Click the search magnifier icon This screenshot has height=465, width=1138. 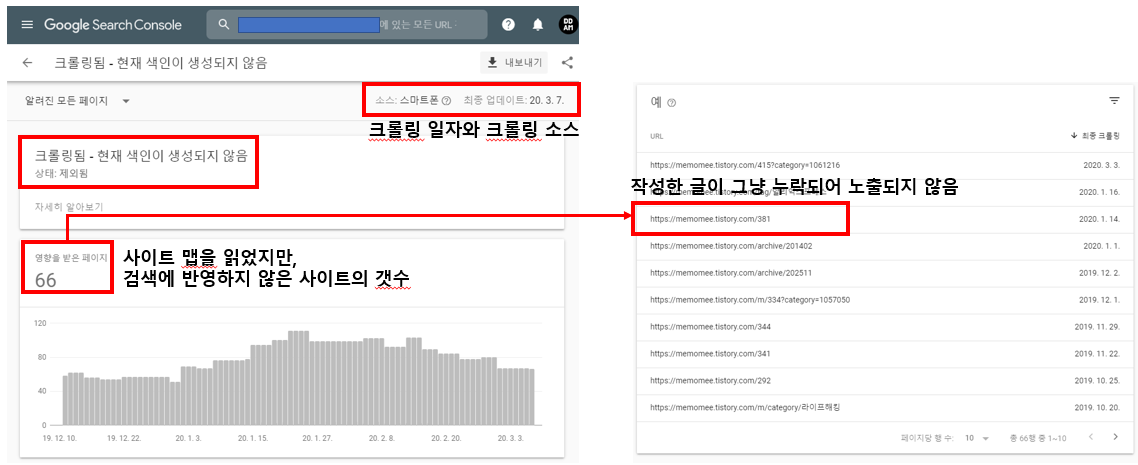point(224,25)
